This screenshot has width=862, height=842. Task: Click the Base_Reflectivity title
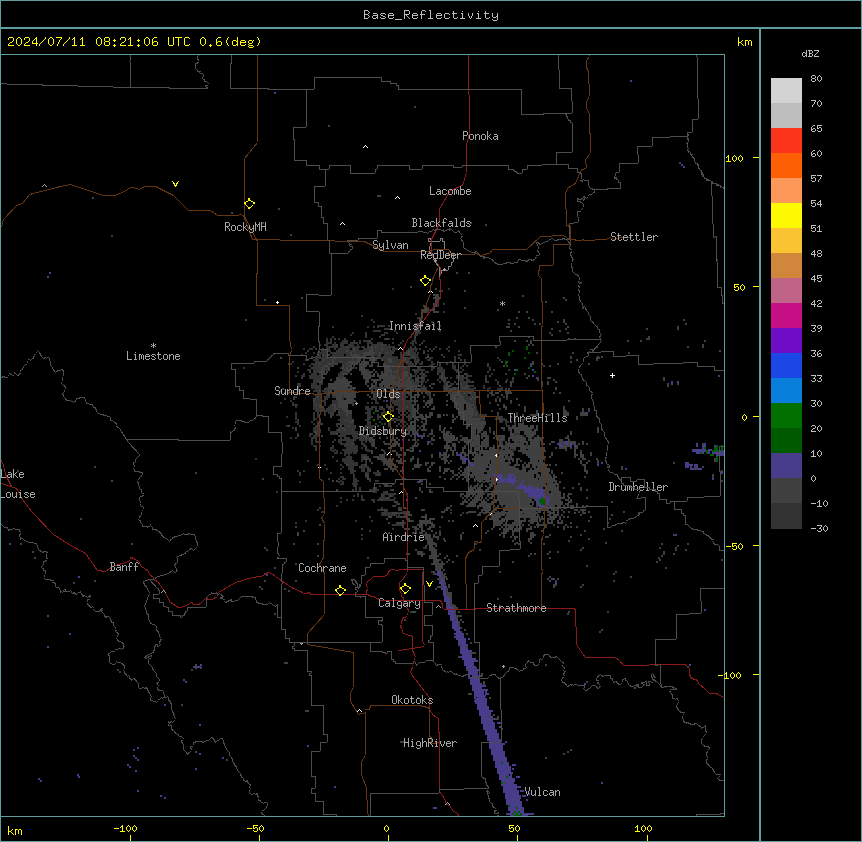coord(431,15)
